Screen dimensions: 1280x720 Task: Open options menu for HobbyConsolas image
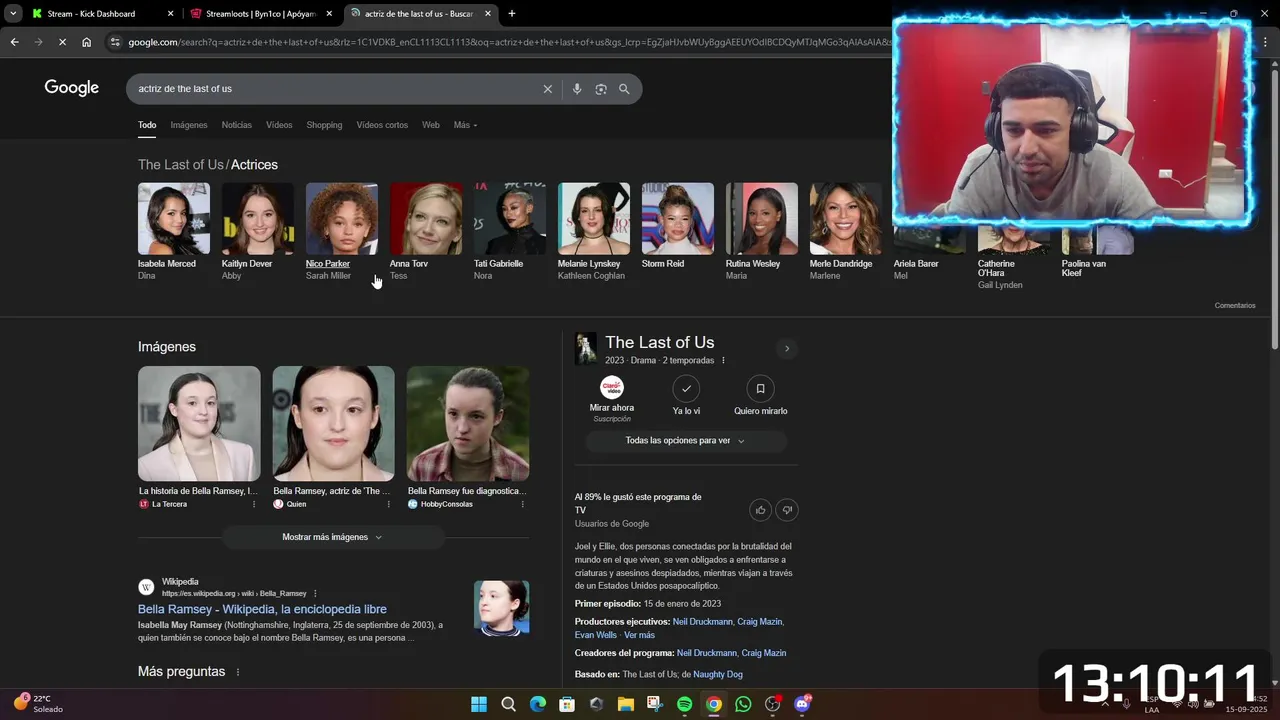coord(522,504)
